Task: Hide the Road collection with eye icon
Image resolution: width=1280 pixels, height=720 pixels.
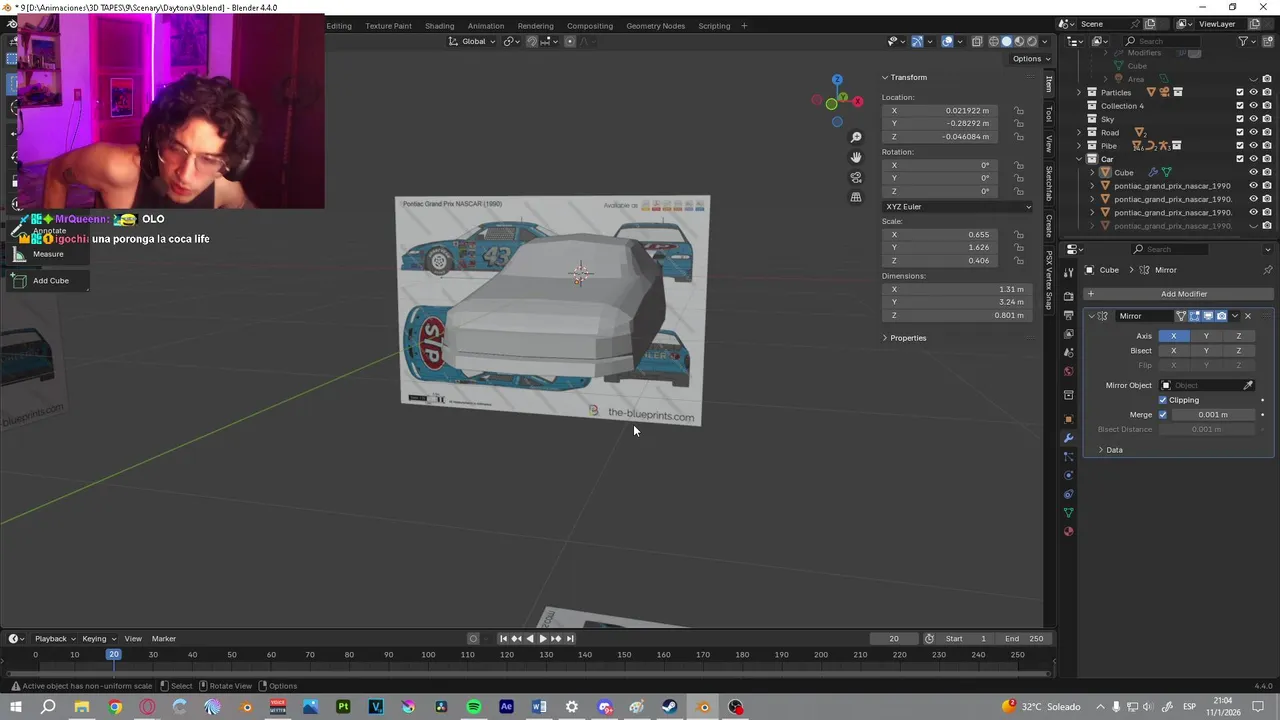Action: click(1253, 132)
